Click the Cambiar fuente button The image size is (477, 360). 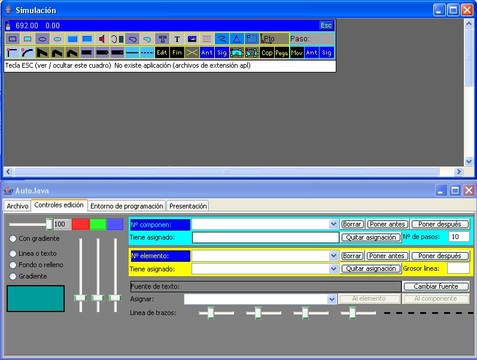436,286
